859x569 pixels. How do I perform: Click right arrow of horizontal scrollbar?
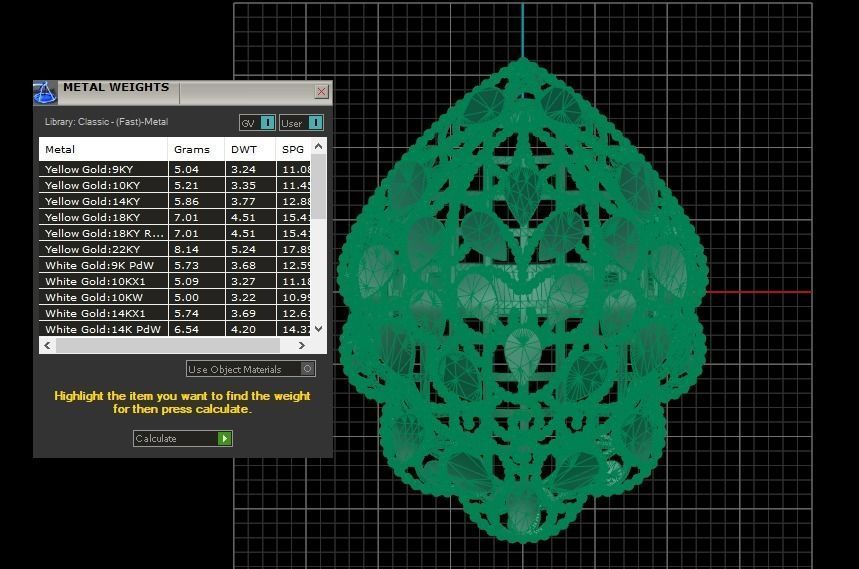coord(301,346)
